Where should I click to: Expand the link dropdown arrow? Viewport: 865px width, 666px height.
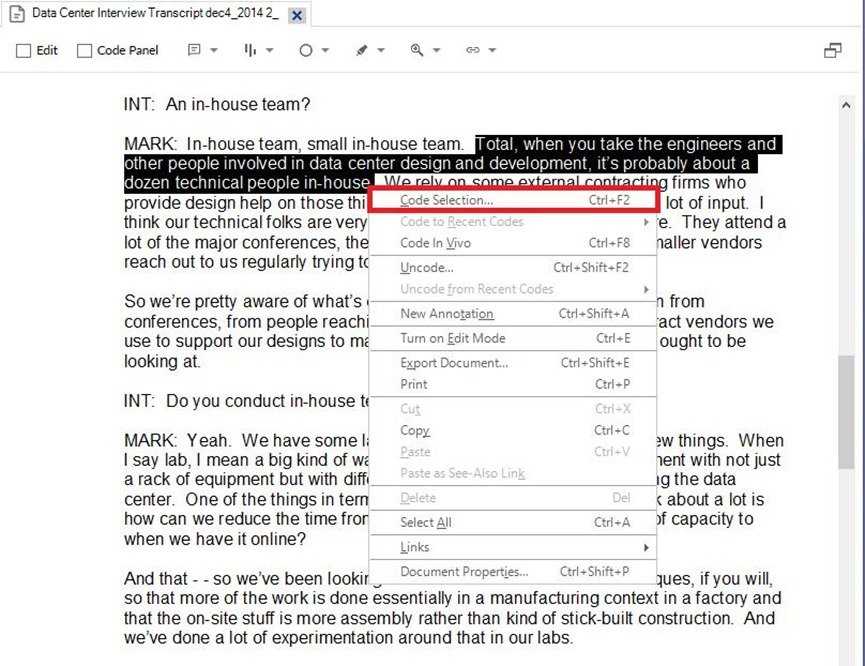coord(493,50)
